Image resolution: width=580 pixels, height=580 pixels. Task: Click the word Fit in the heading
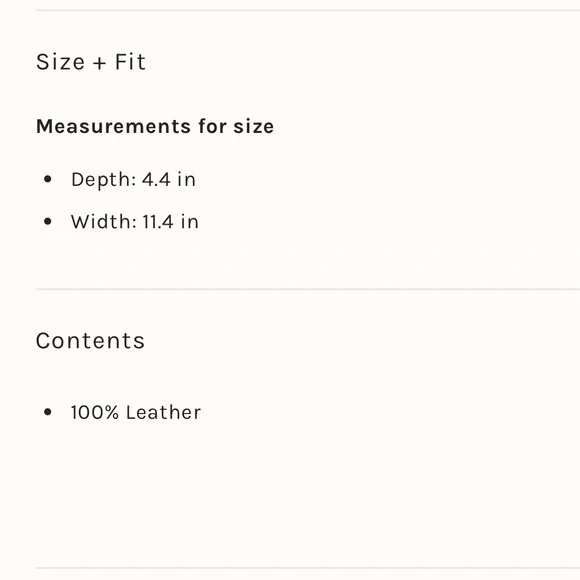130,62
